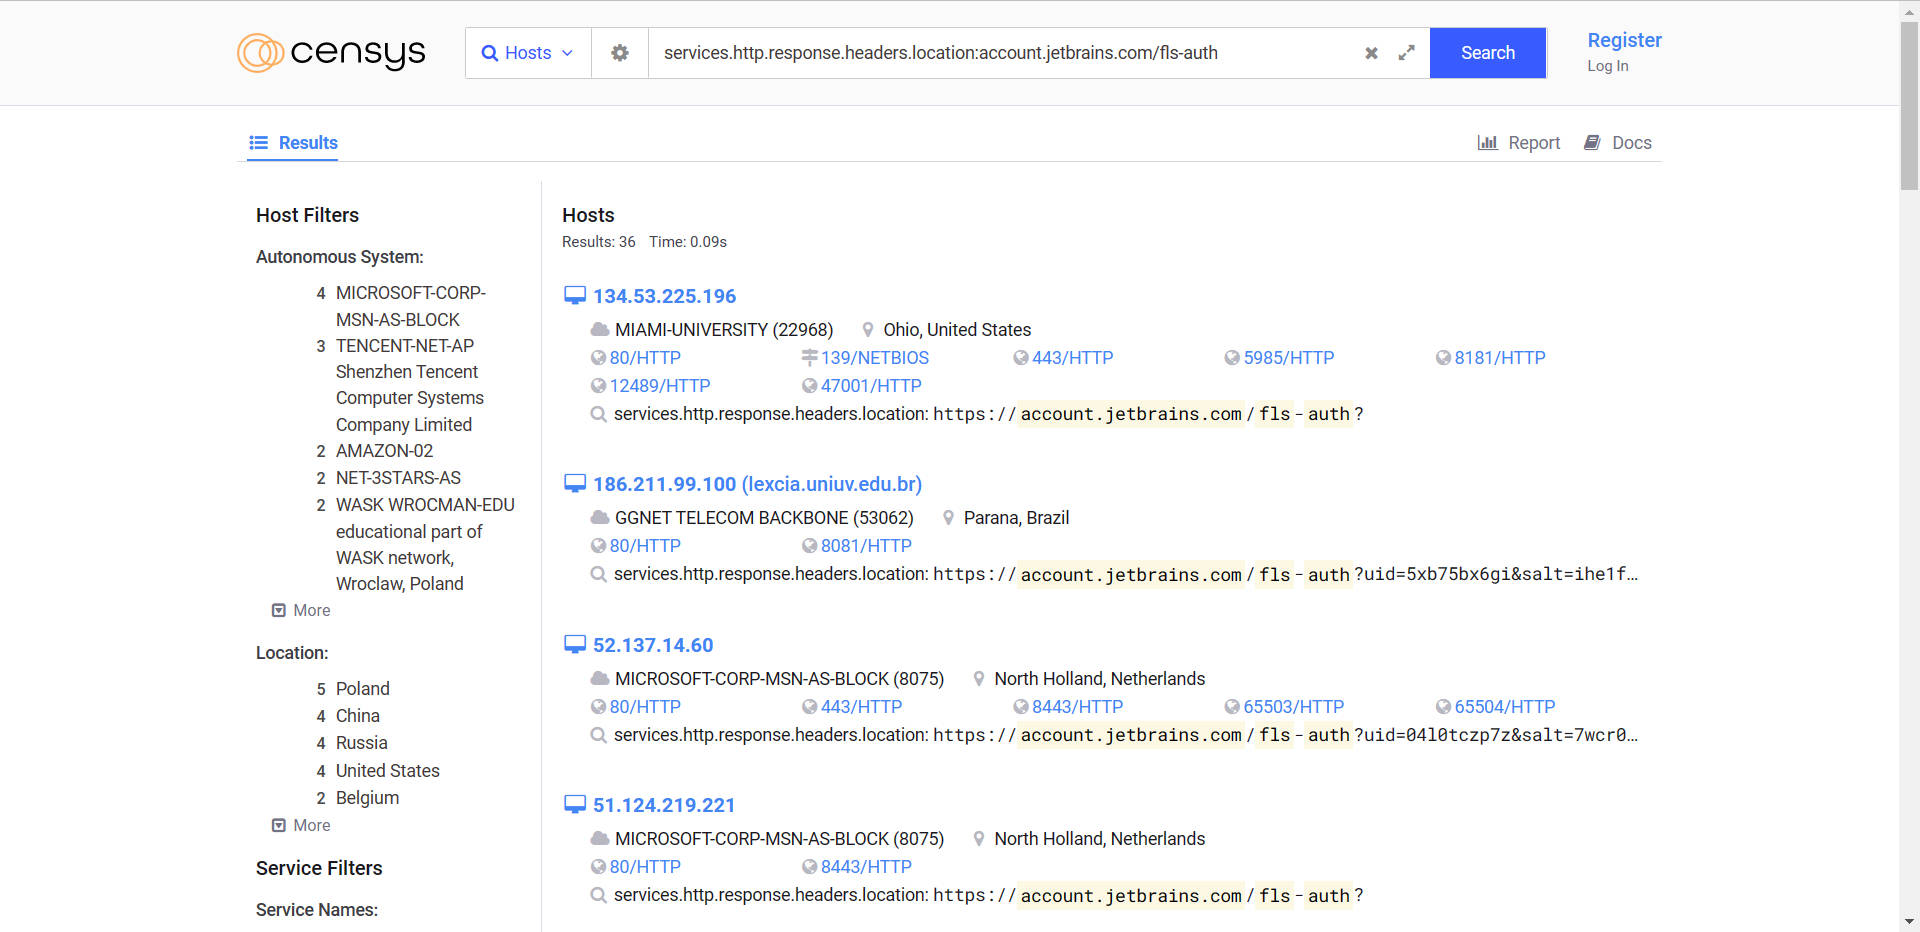Click location pin beside Ohio, United States

click(868, 329)
